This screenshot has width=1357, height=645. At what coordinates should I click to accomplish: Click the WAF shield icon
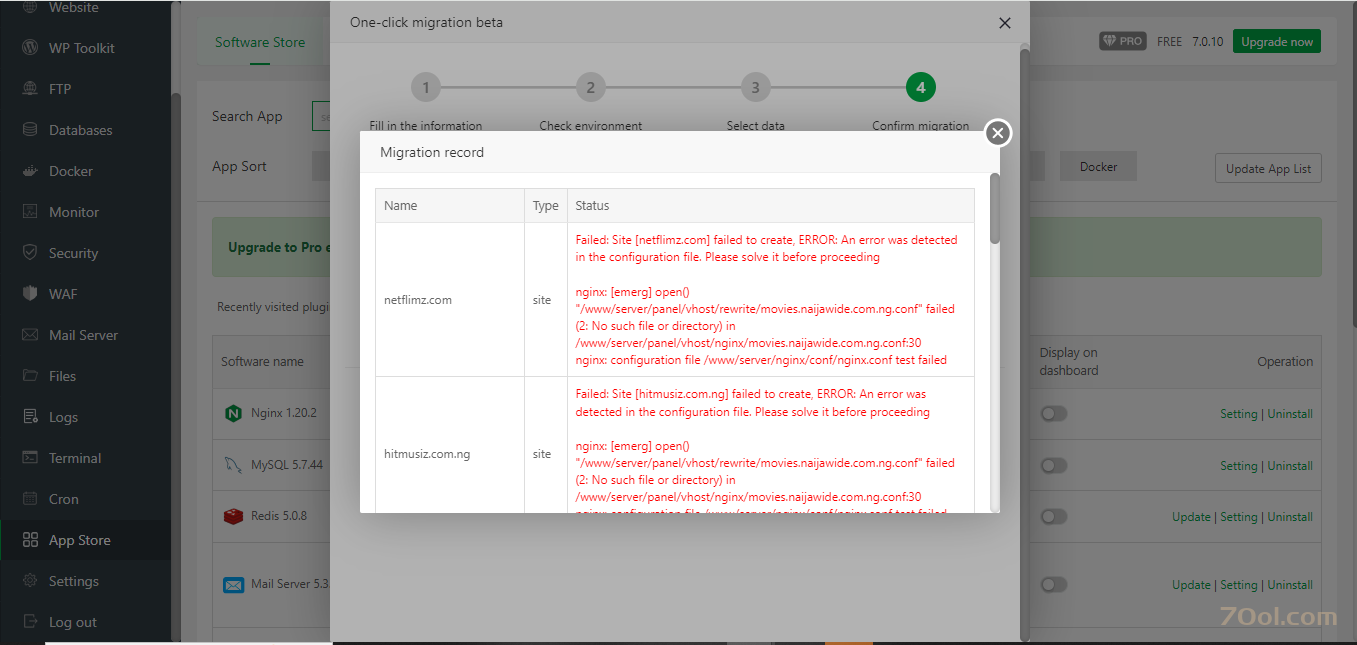coord(30,294)
